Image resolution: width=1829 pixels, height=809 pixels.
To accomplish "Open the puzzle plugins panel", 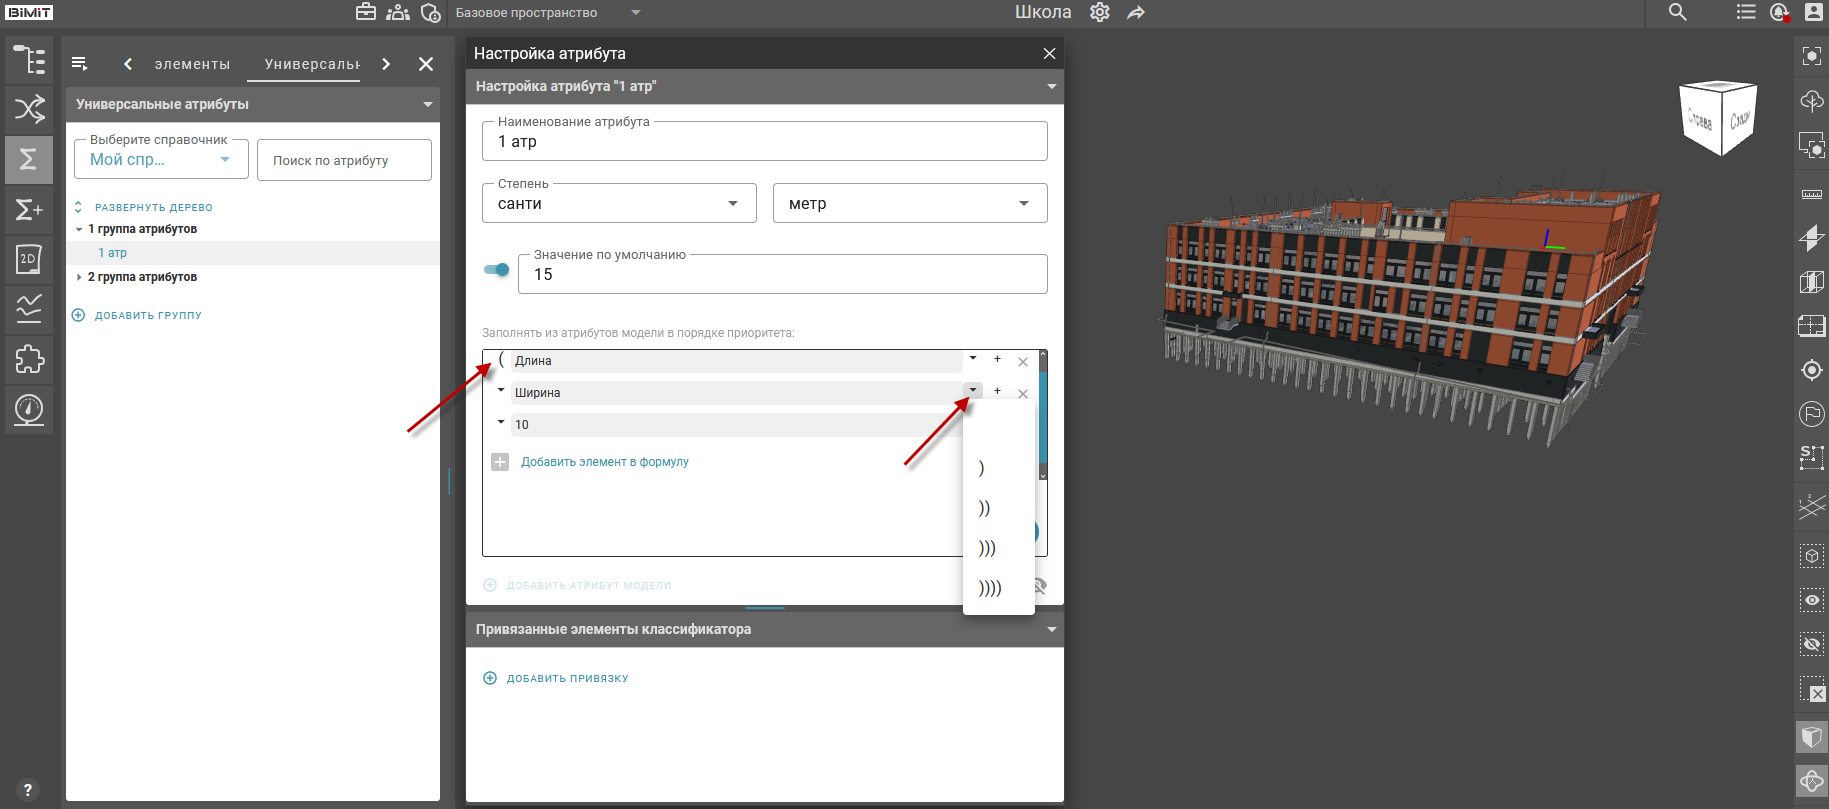I will pyautogui.click(x=29, y=359).
